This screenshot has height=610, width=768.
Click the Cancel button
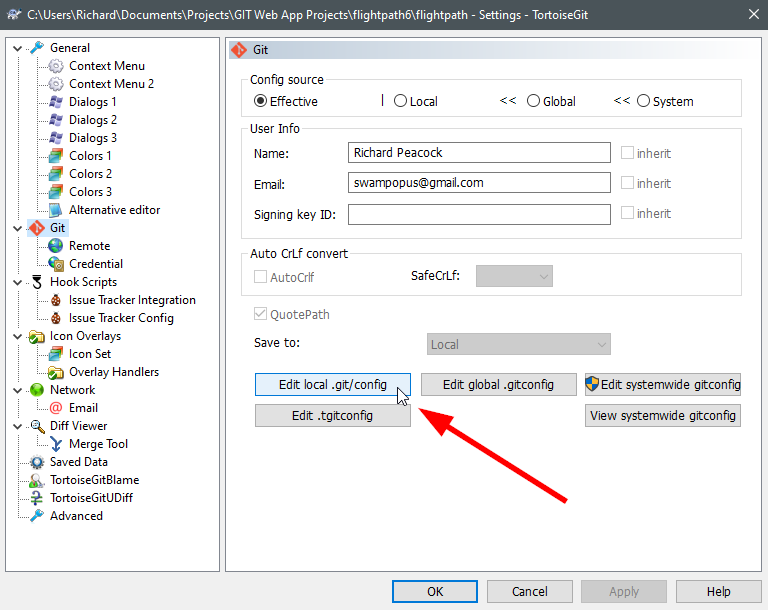(x=529, y=591)
